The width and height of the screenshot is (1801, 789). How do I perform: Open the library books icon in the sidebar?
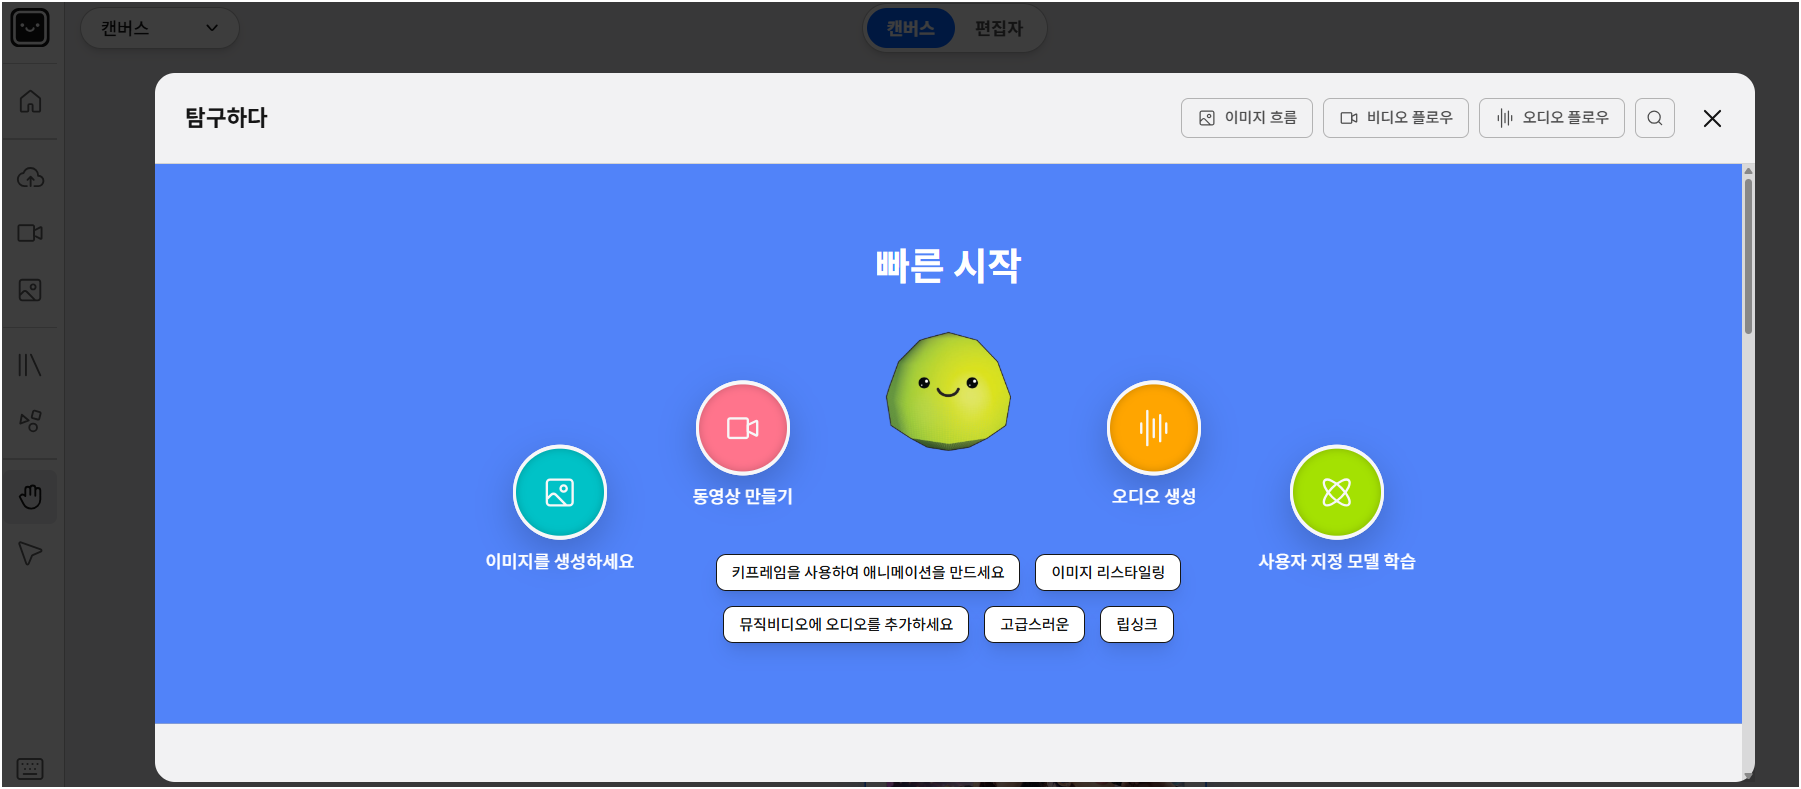click(30, 365)
